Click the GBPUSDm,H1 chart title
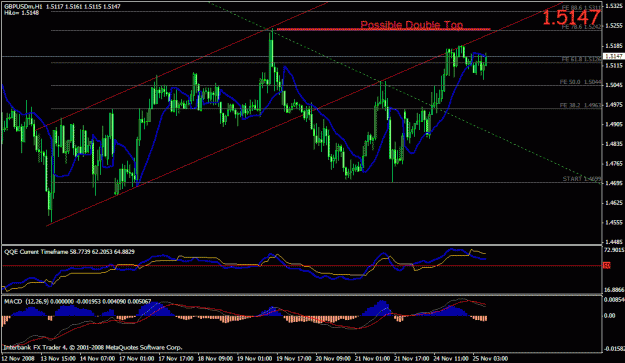The width and height of the screenshot is (625, 363). click(x=24, y=6)
